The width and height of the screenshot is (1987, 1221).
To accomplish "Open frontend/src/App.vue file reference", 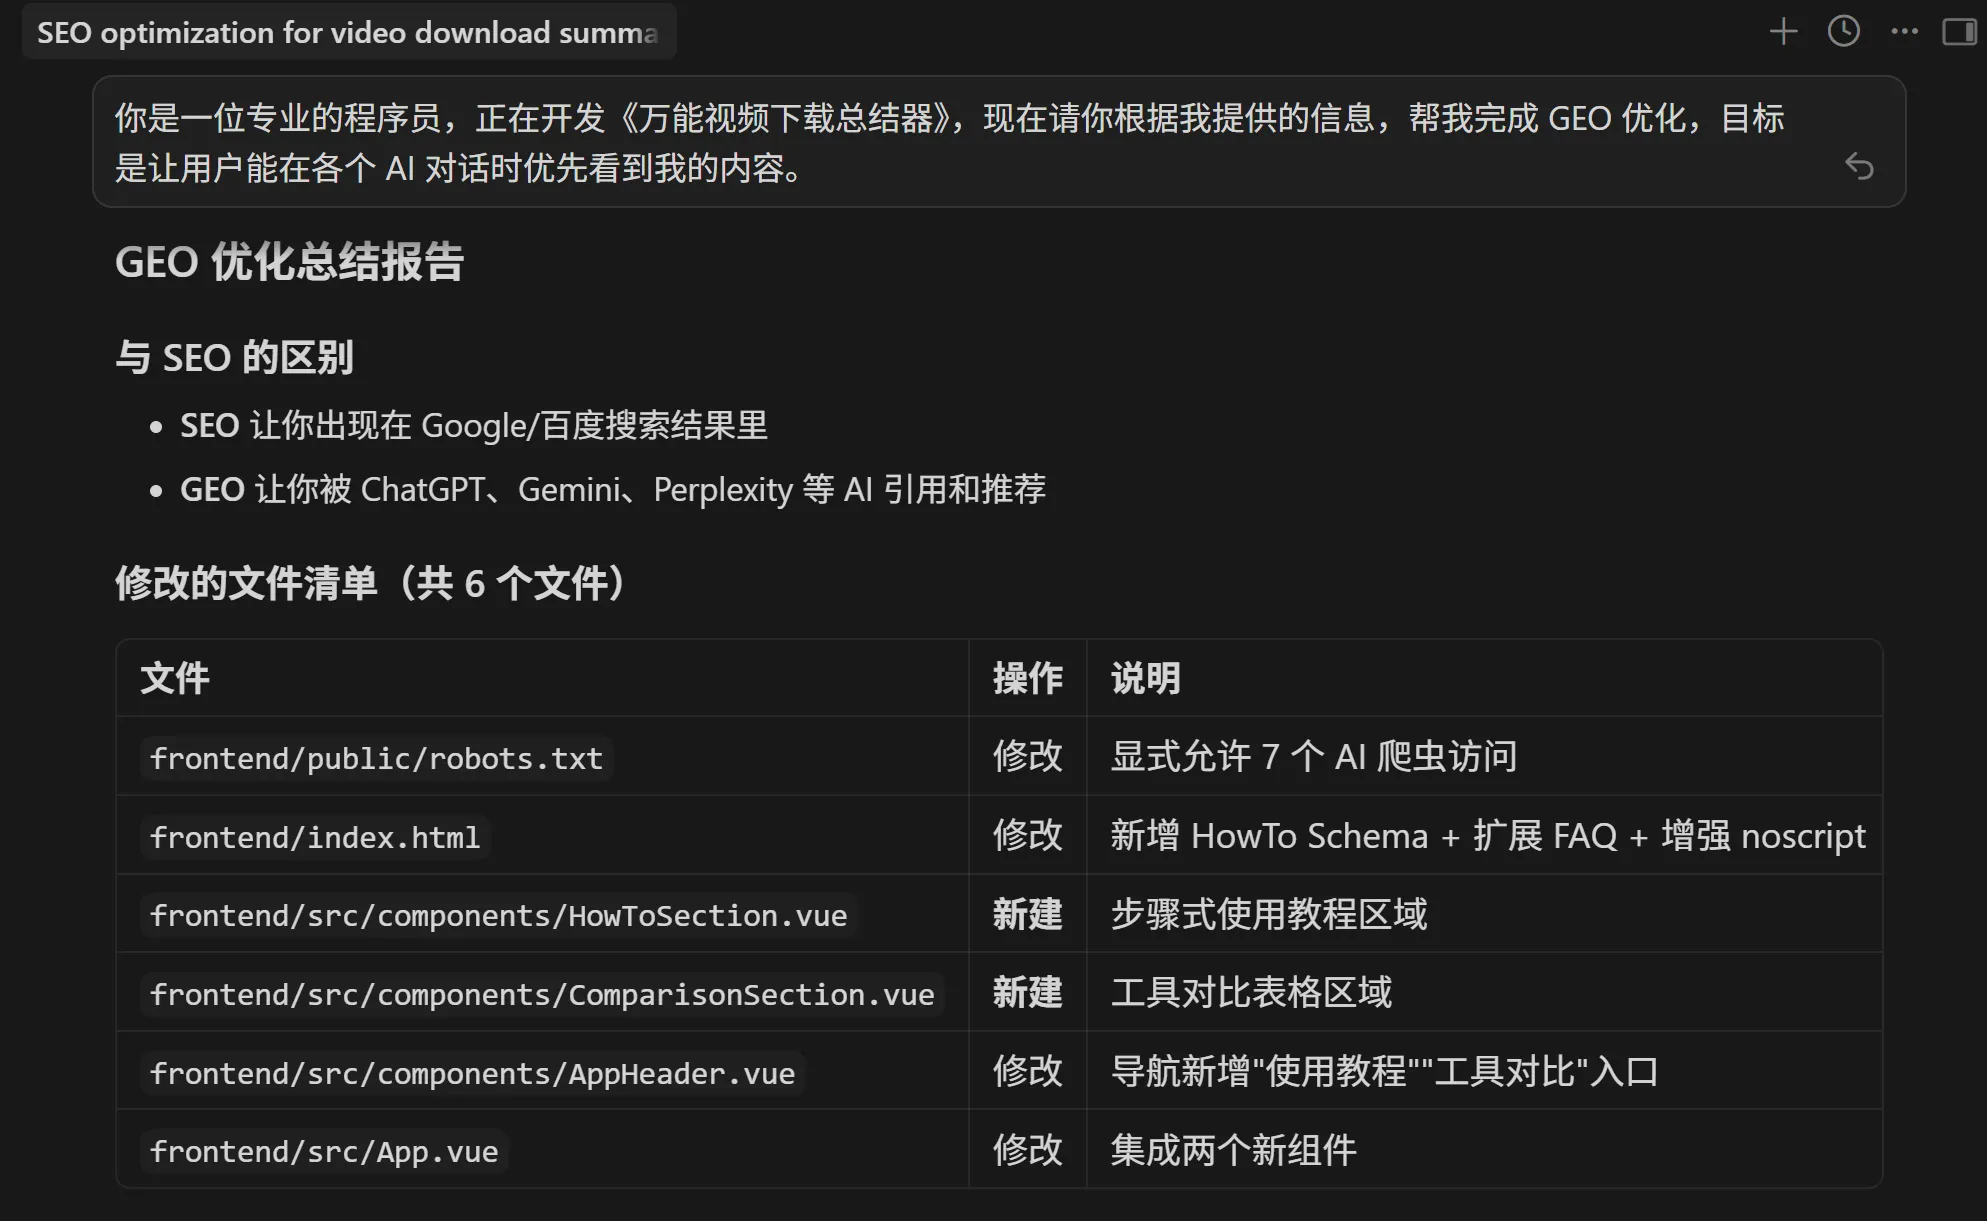I will tap(324, 1151).
